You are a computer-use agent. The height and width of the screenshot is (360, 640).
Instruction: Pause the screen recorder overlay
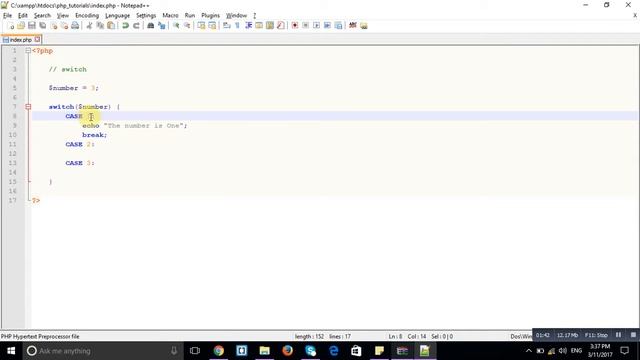618,335
